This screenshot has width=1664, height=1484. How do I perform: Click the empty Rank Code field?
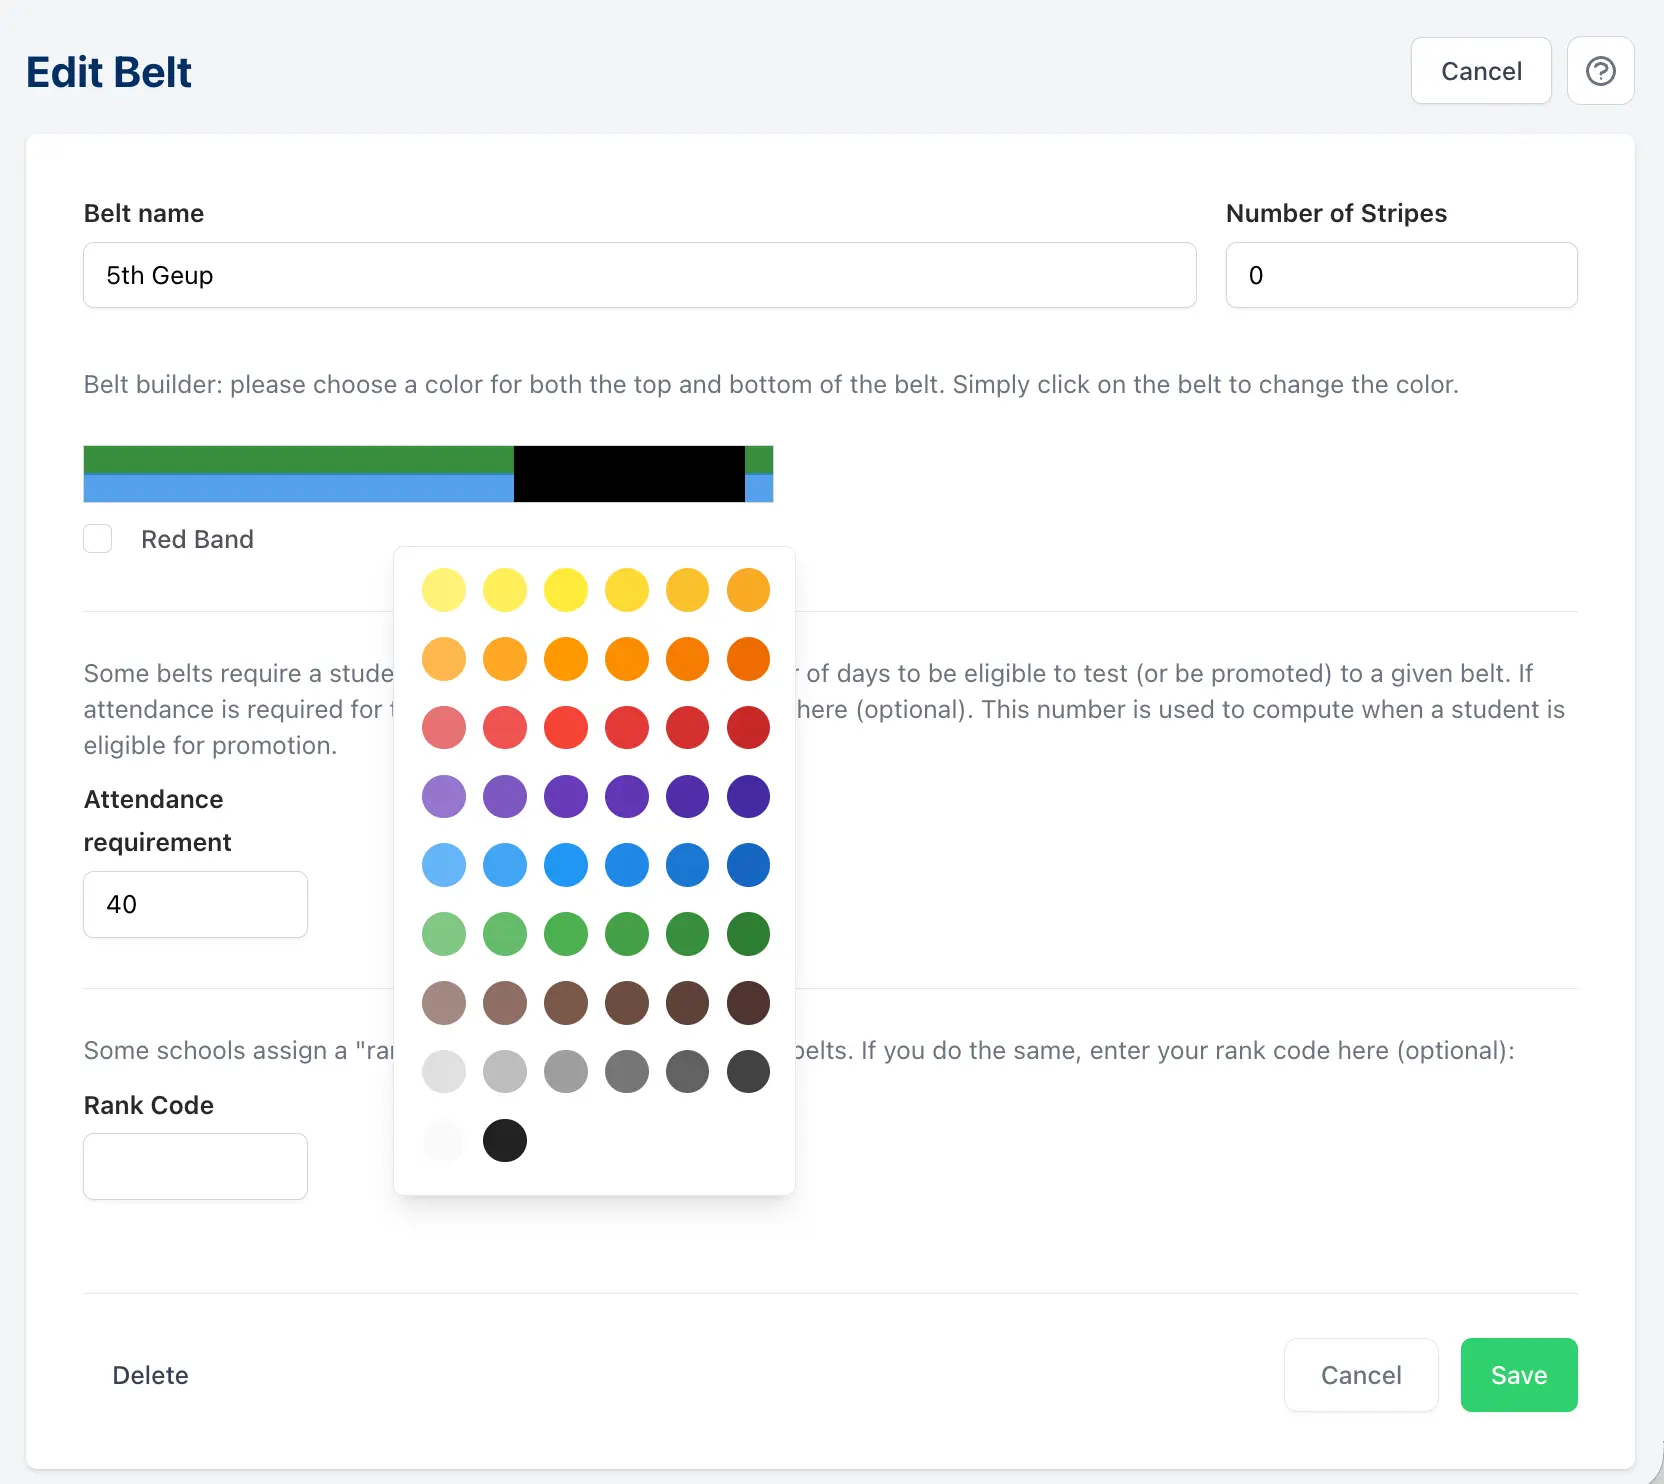[x=195, y=1166]
